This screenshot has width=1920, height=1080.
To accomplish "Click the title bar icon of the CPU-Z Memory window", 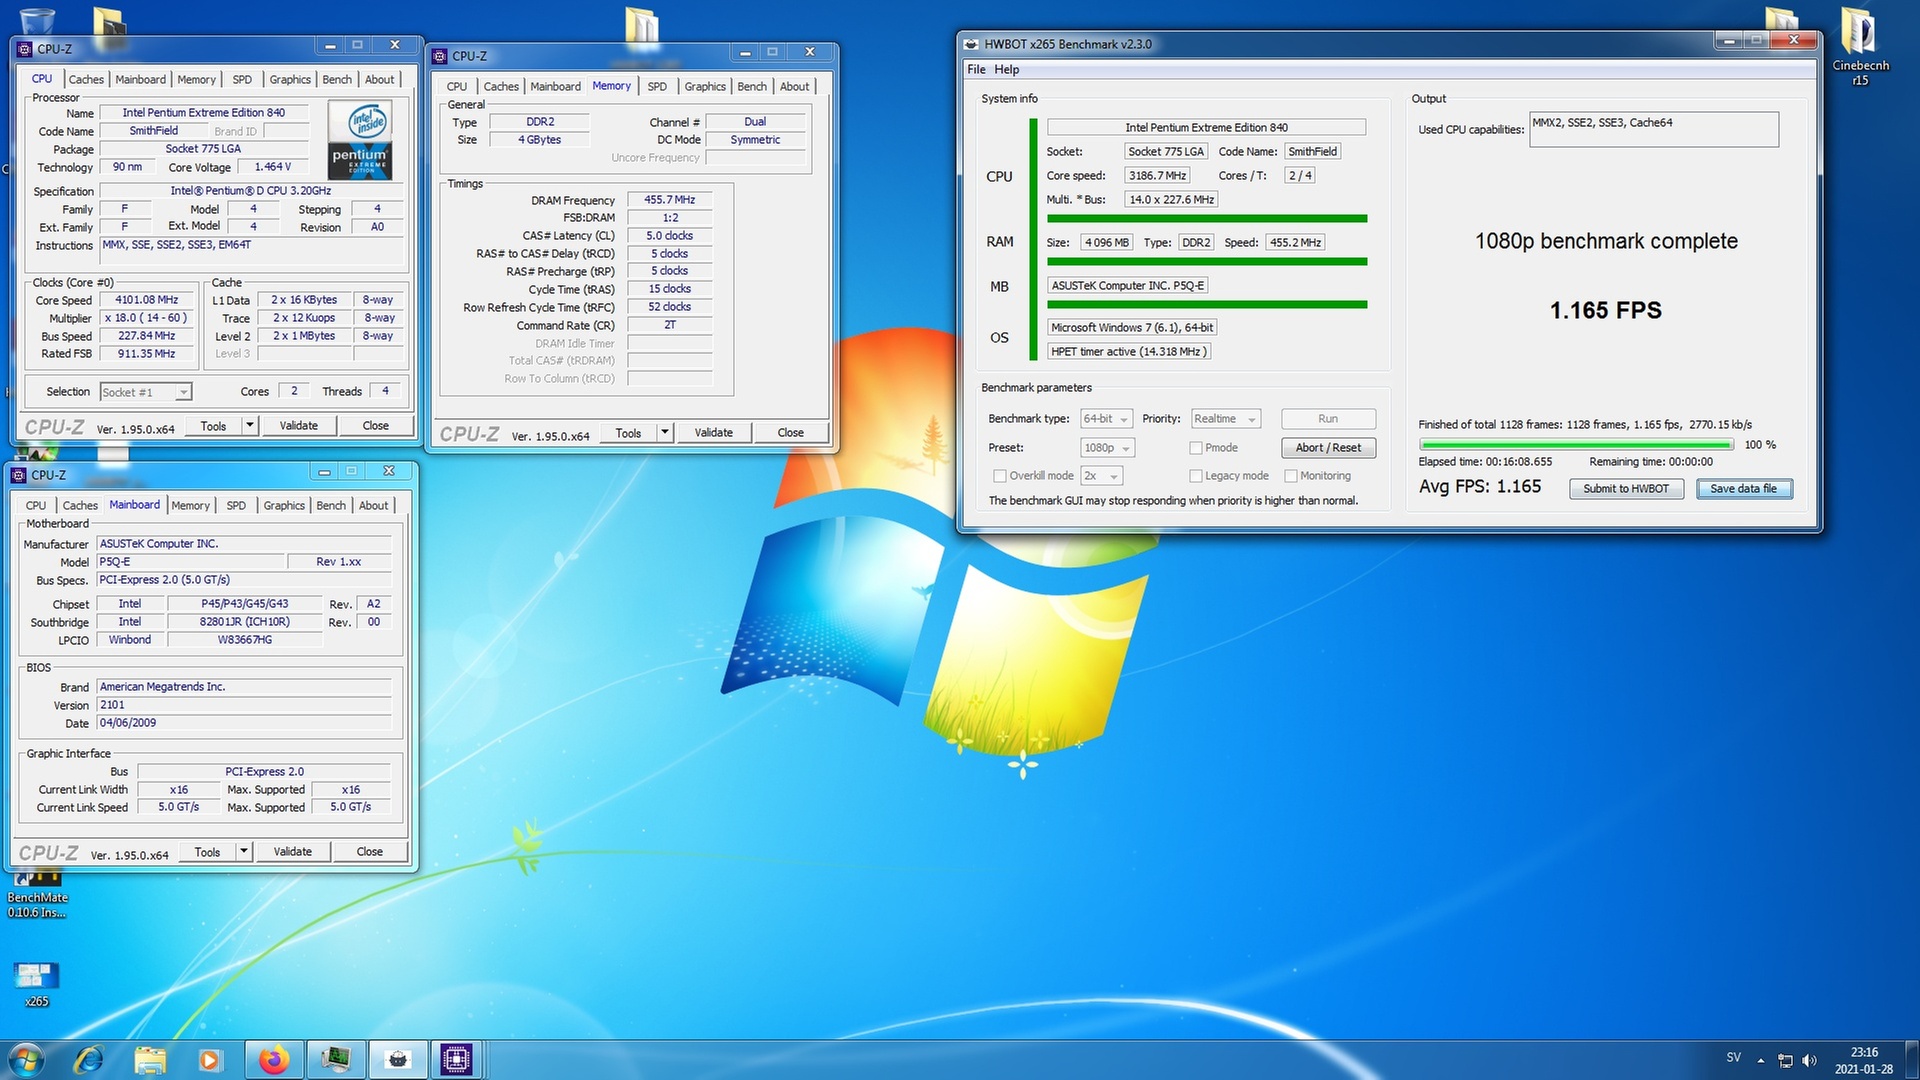I will tap(440, 56).
